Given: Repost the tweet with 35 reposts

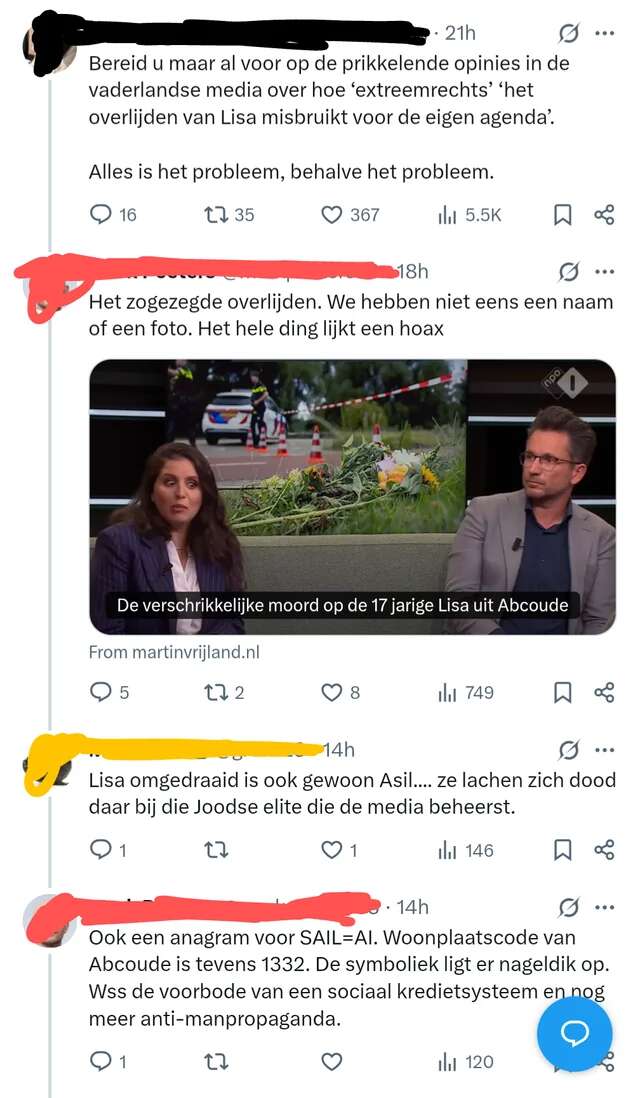Looking at the screenshot, I should coord(229,214).
